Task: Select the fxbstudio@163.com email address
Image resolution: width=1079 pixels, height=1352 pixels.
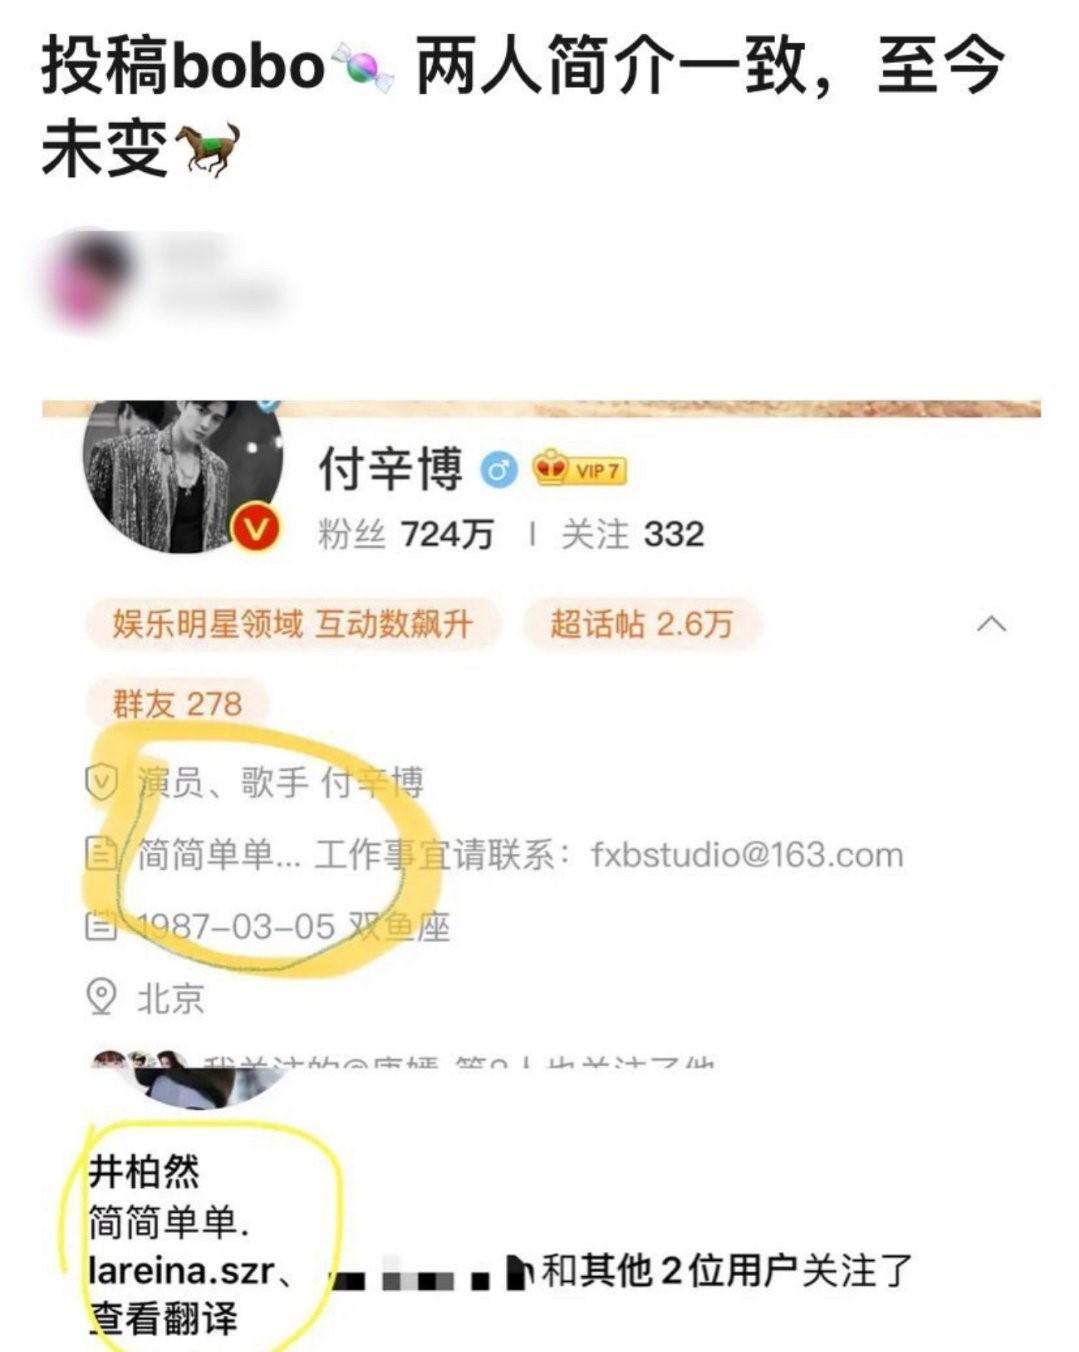Action: click(x=746, y=855)
